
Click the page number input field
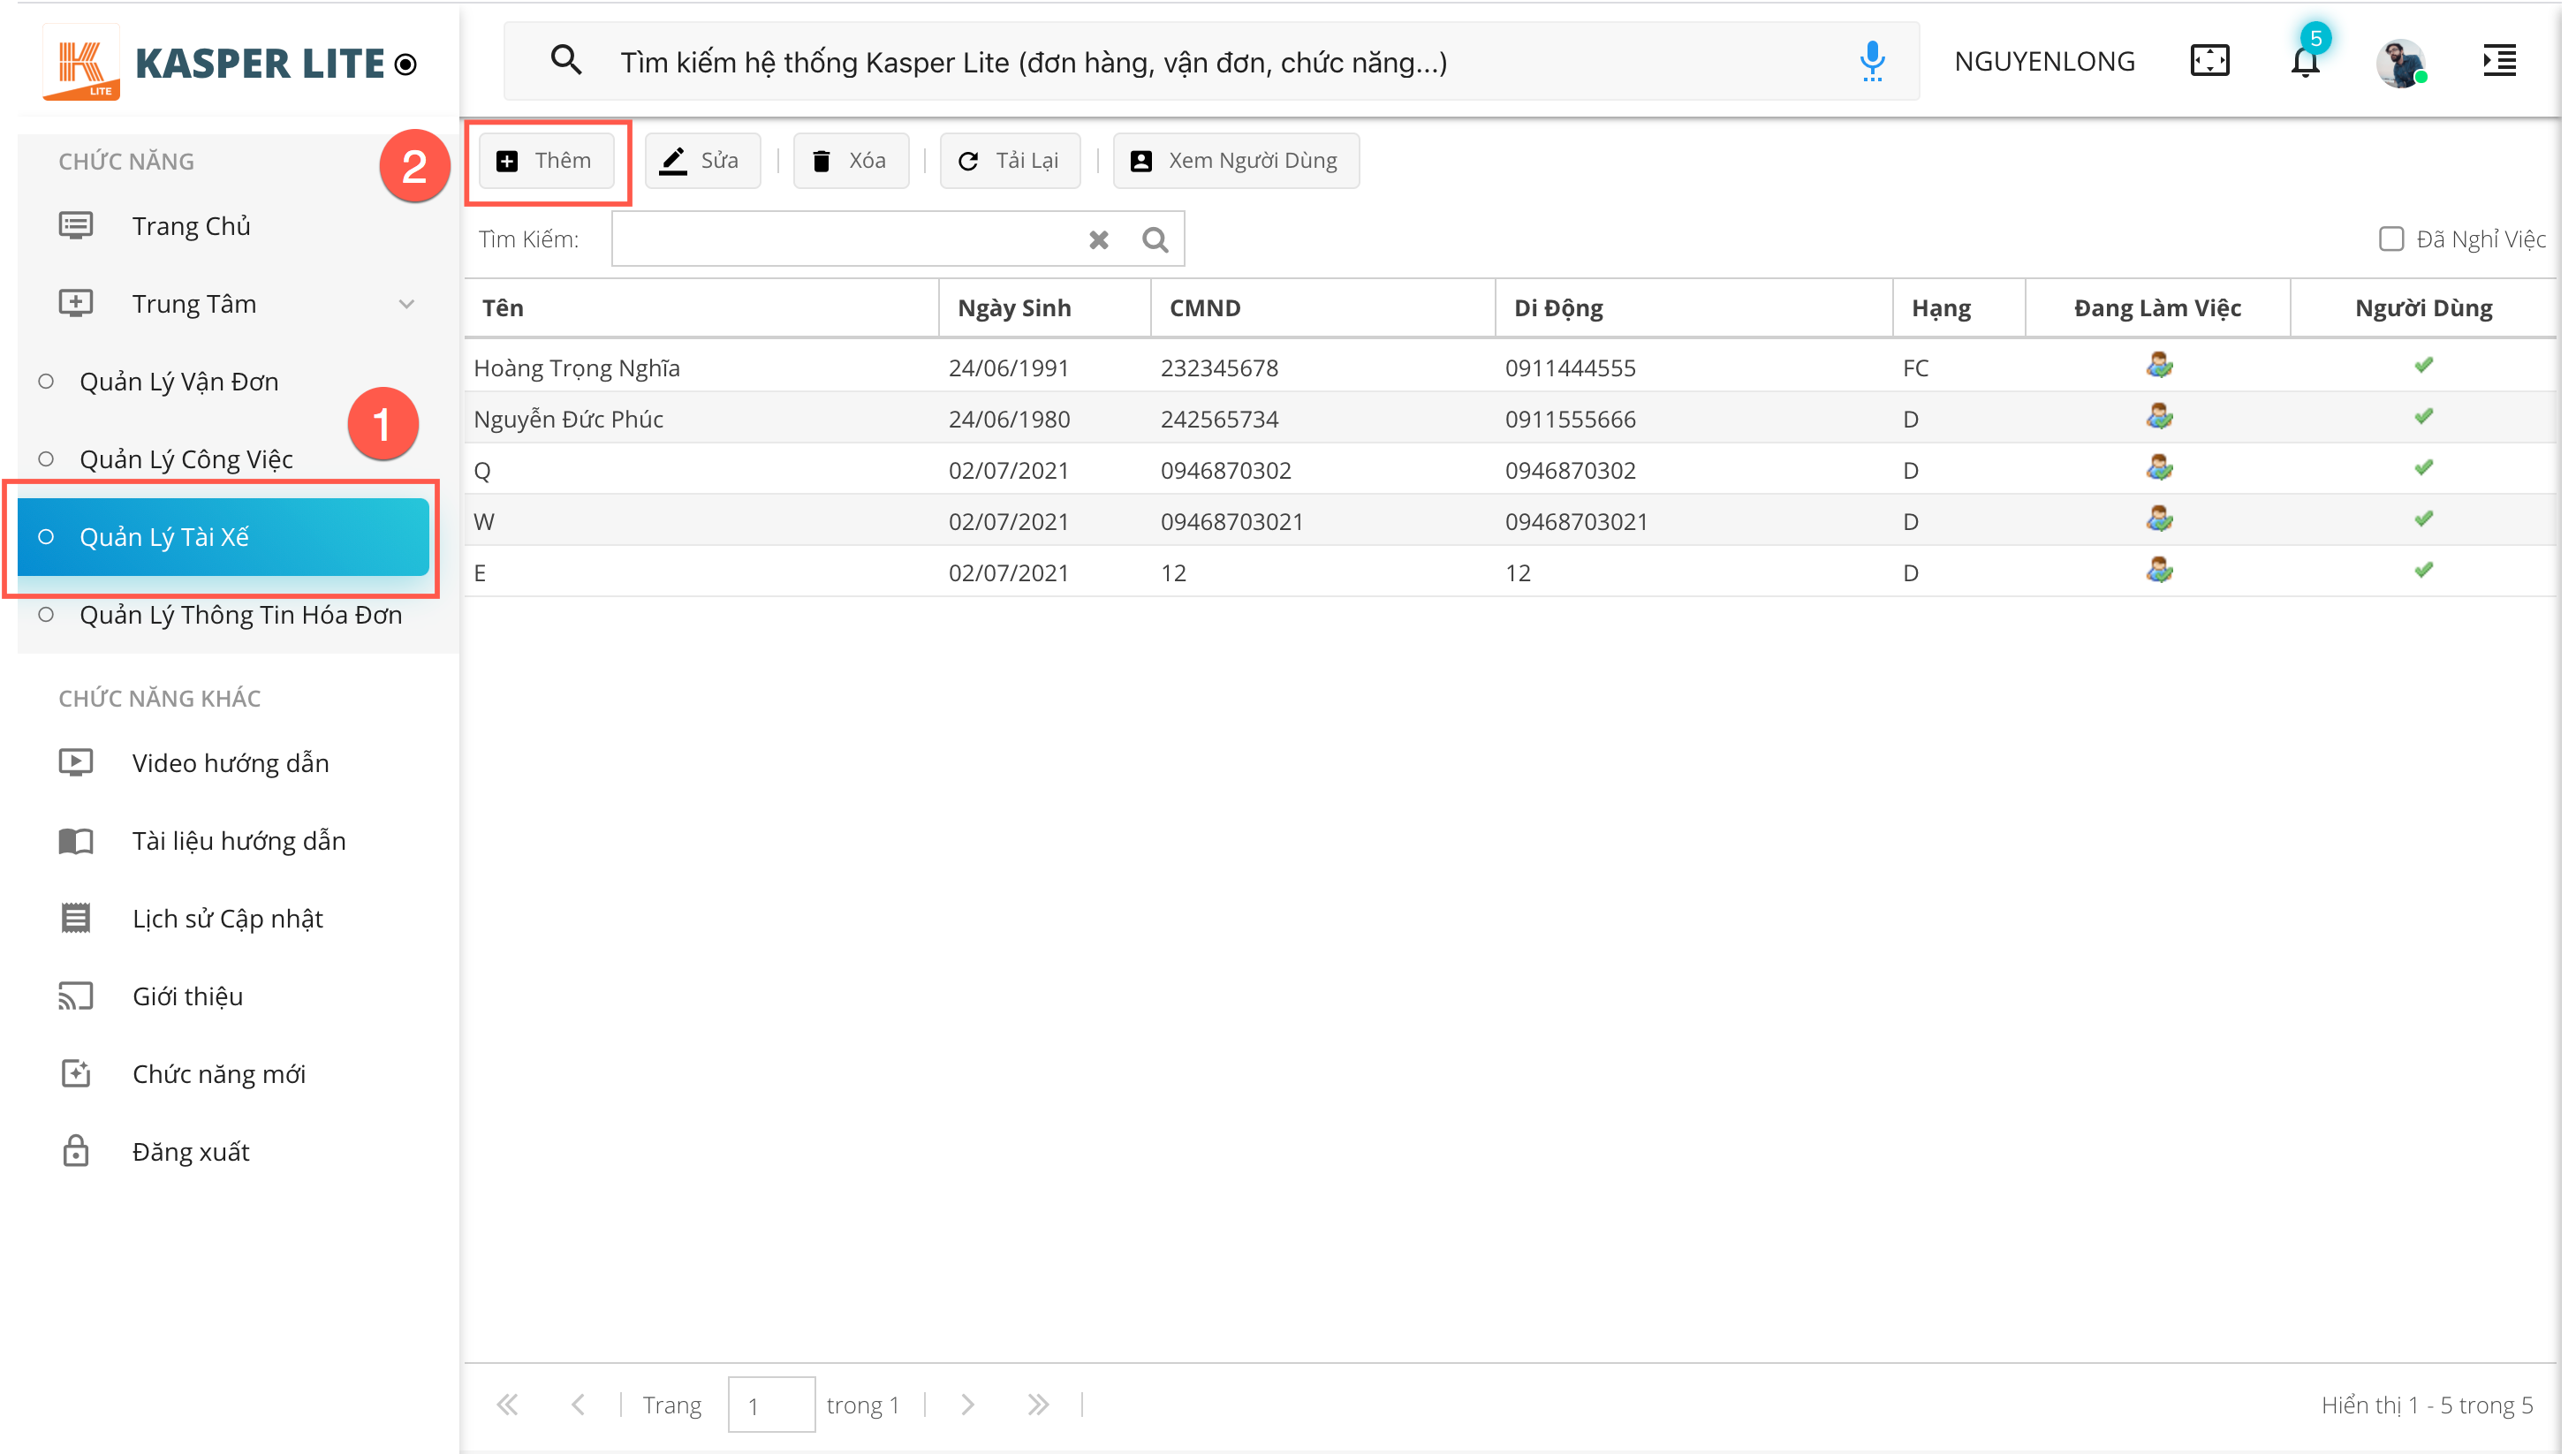click(770, 1404)
